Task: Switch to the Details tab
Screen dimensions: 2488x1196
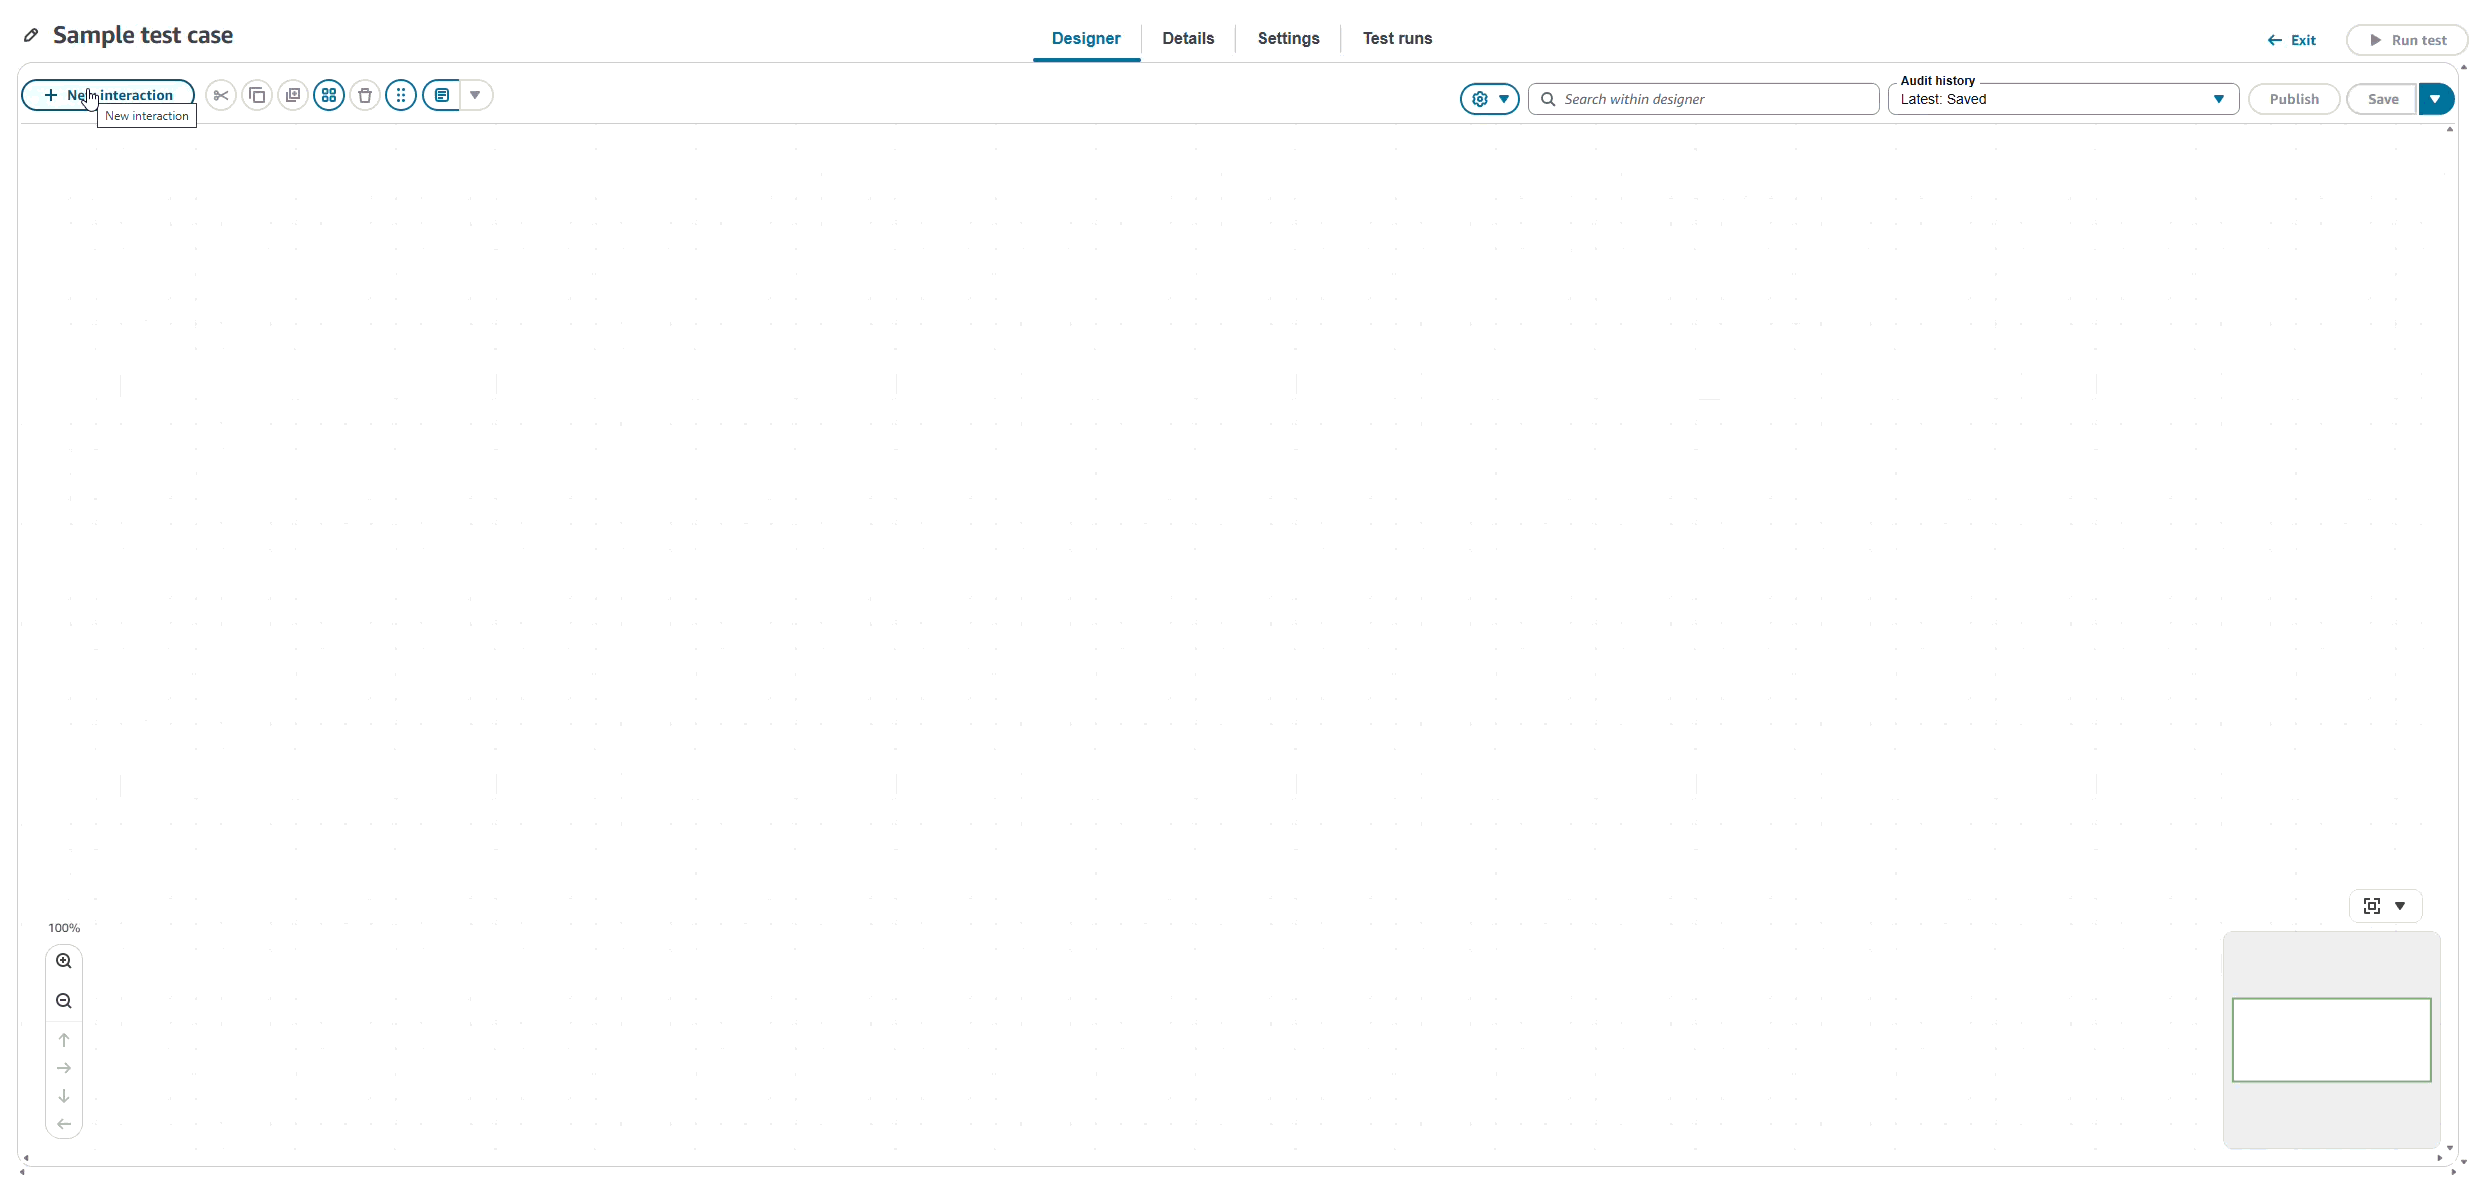Action: [x=1188, y=39]
